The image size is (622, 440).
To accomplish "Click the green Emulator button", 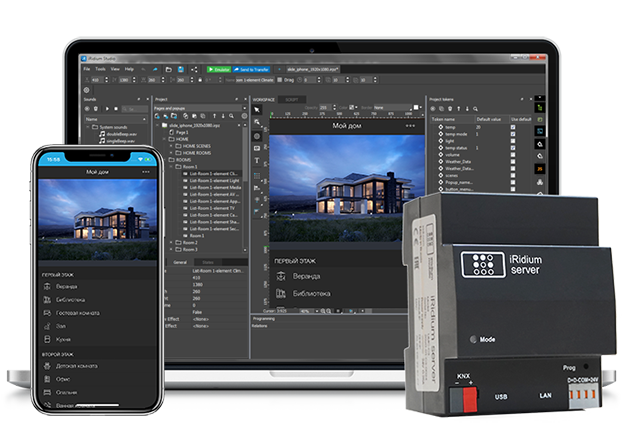I will [x=220, y=69].
